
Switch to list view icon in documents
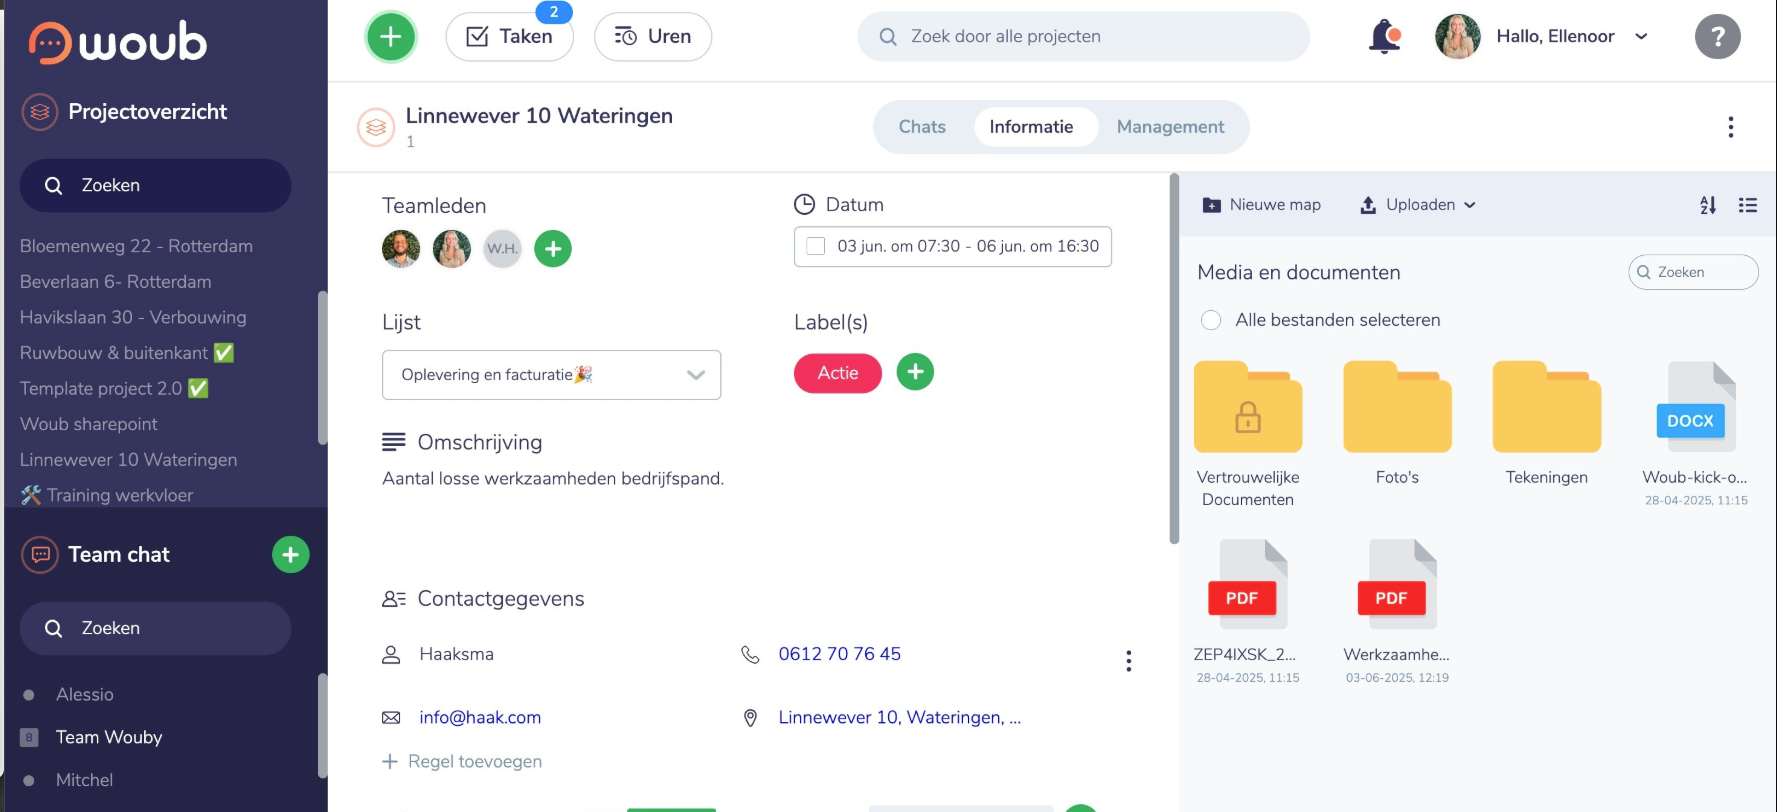point(1747,205)
